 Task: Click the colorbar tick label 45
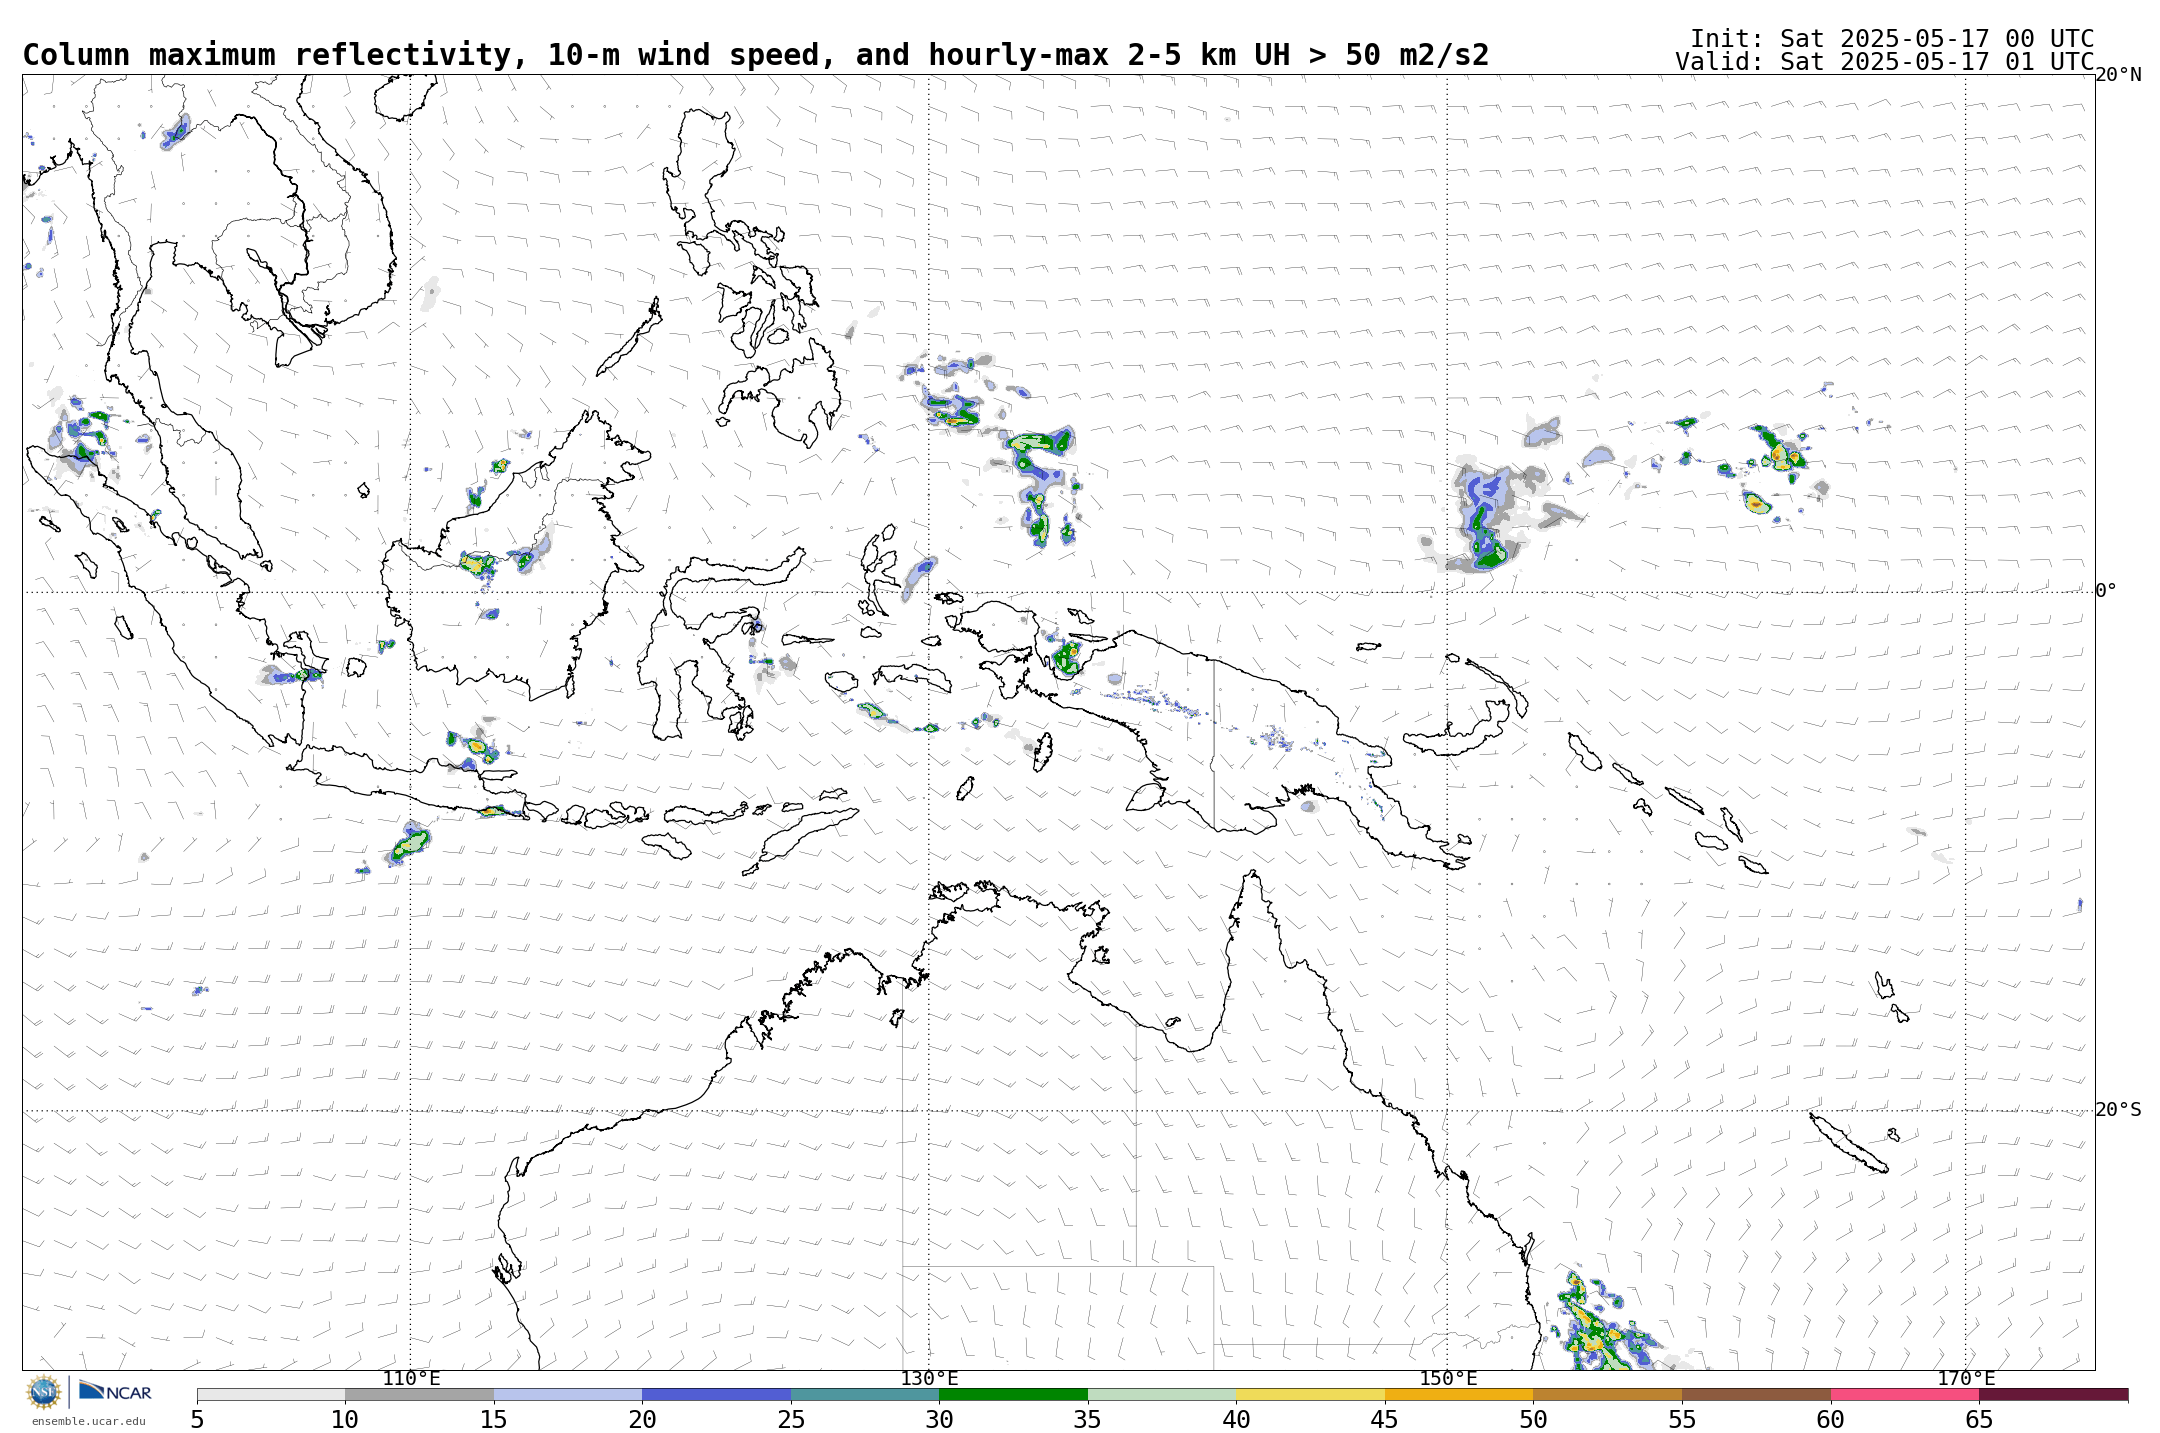[1385, 1419]
